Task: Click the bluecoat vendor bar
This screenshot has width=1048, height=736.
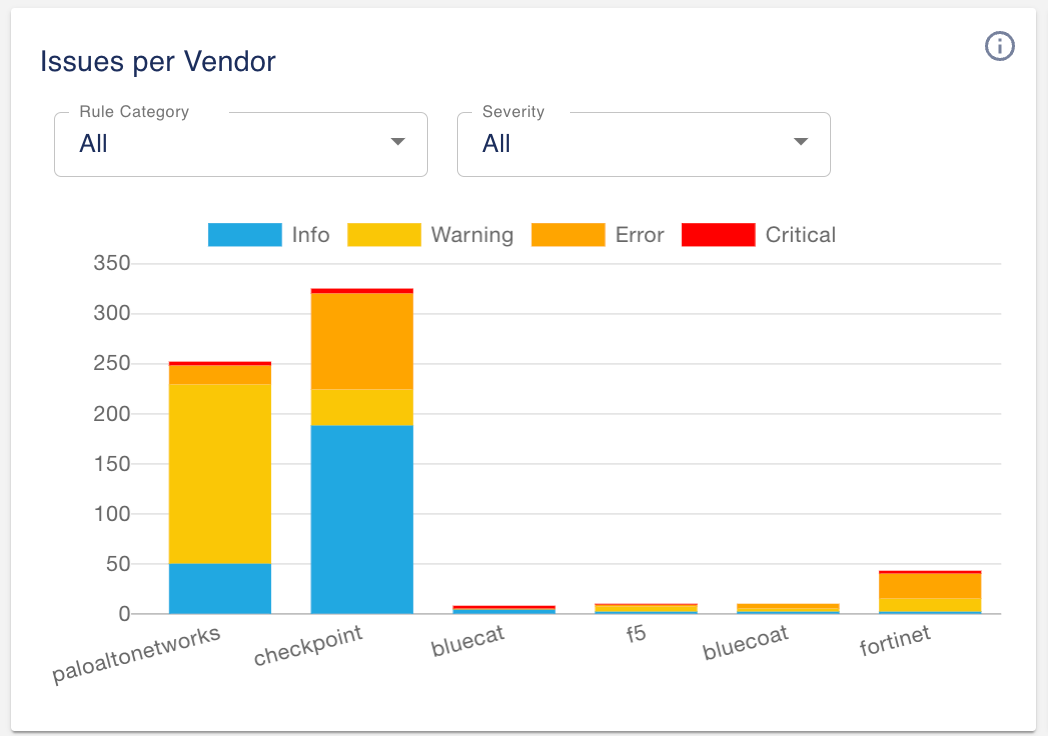Action: [x=788, y=608]
